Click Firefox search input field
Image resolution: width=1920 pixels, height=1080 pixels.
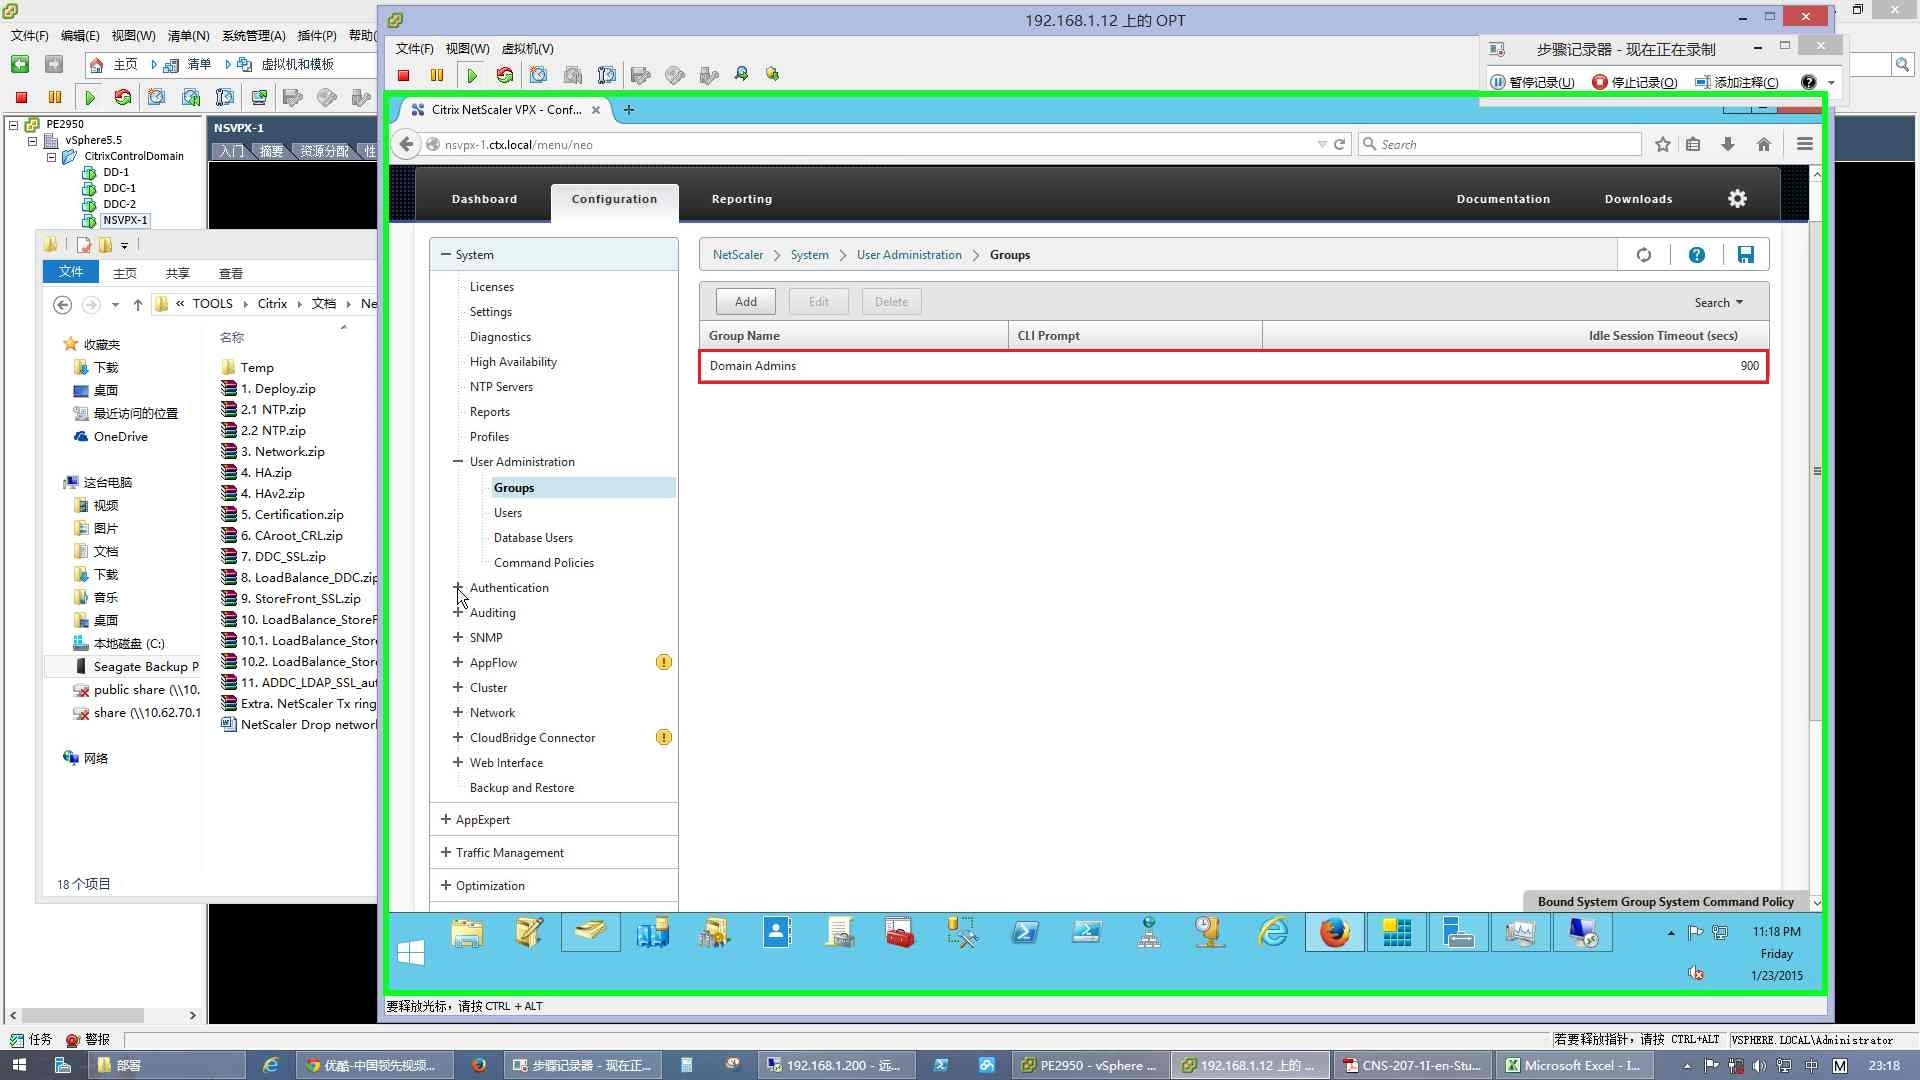1499,144
